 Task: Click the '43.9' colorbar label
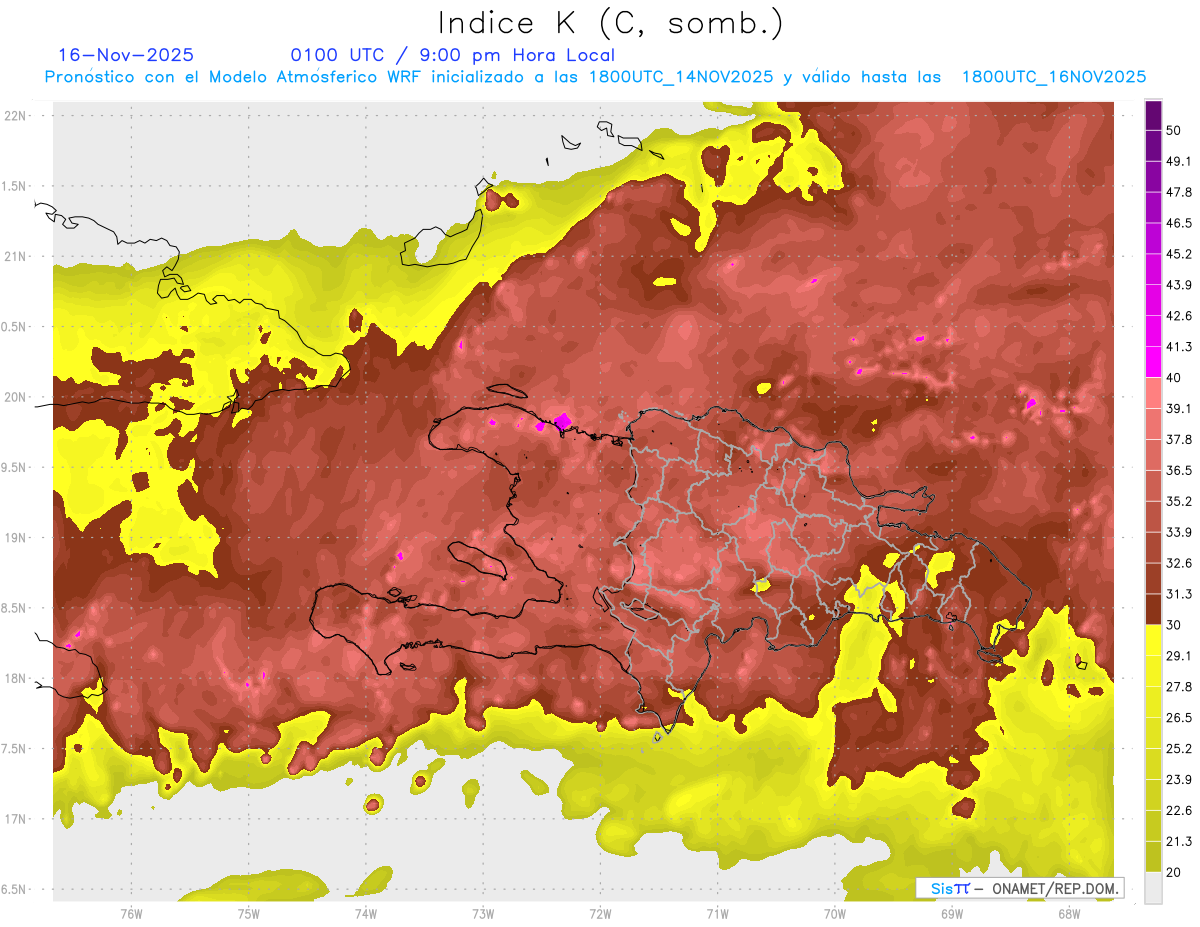click(x=1179, y=285)
